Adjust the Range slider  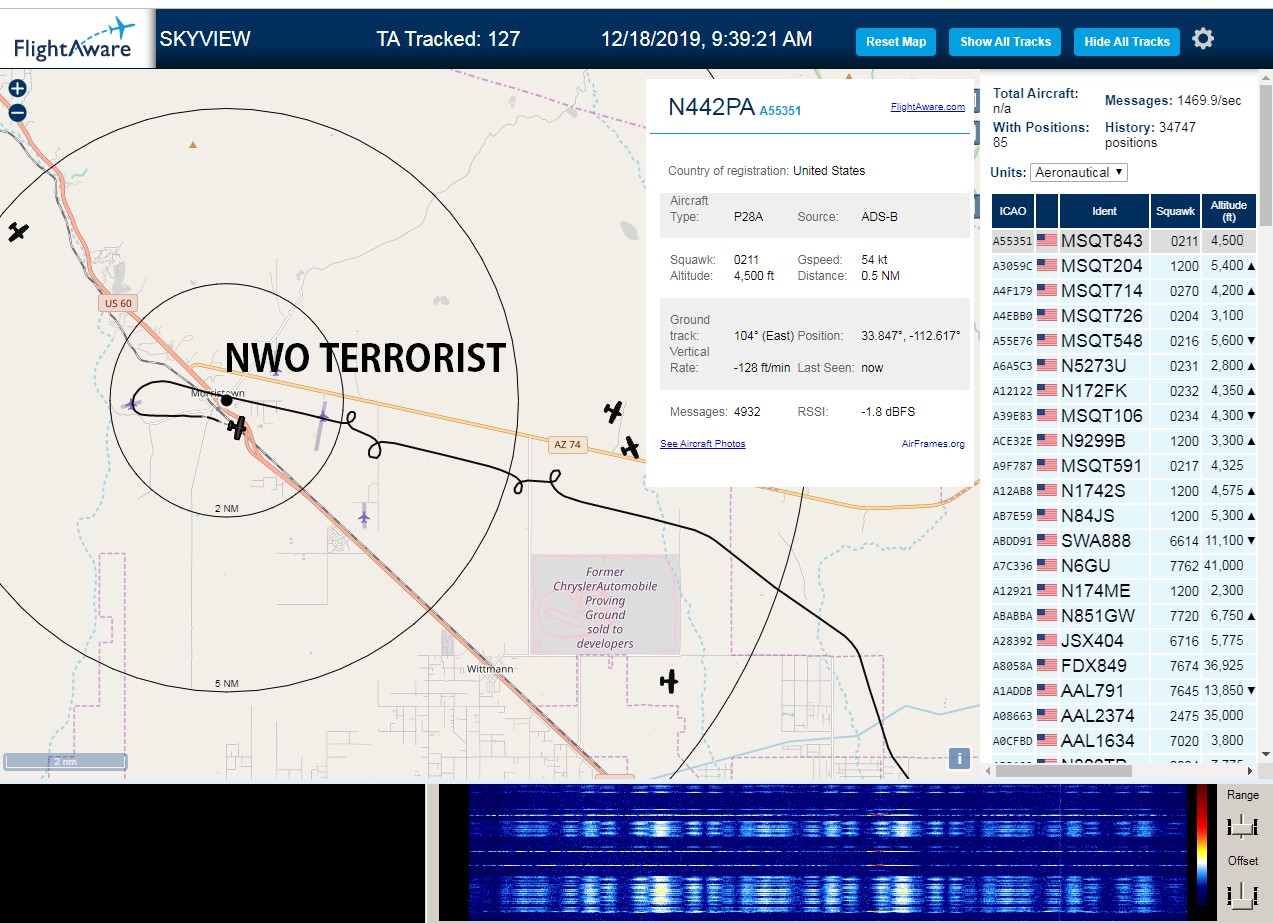1242,826
